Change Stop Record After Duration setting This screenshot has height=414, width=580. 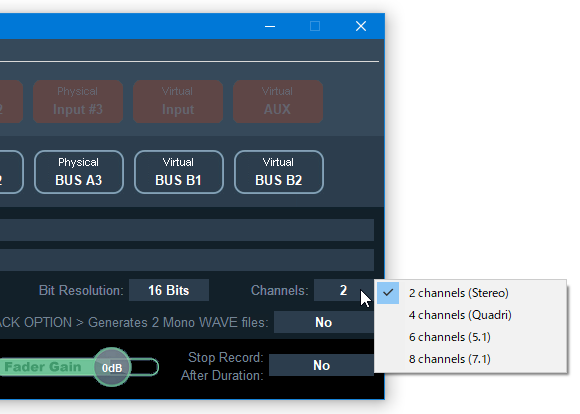(321, 365)
